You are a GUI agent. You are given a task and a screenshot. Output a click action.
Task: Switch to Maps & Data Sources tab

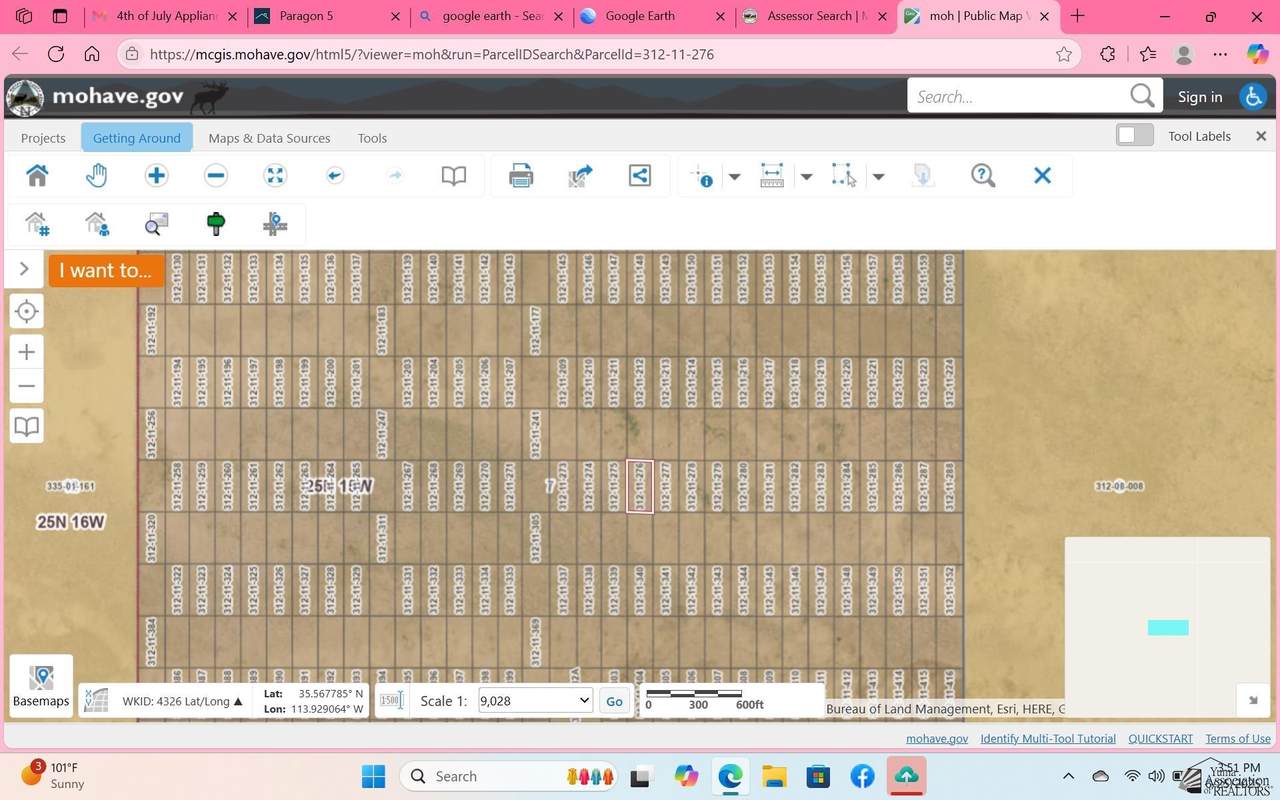point(269,138)
